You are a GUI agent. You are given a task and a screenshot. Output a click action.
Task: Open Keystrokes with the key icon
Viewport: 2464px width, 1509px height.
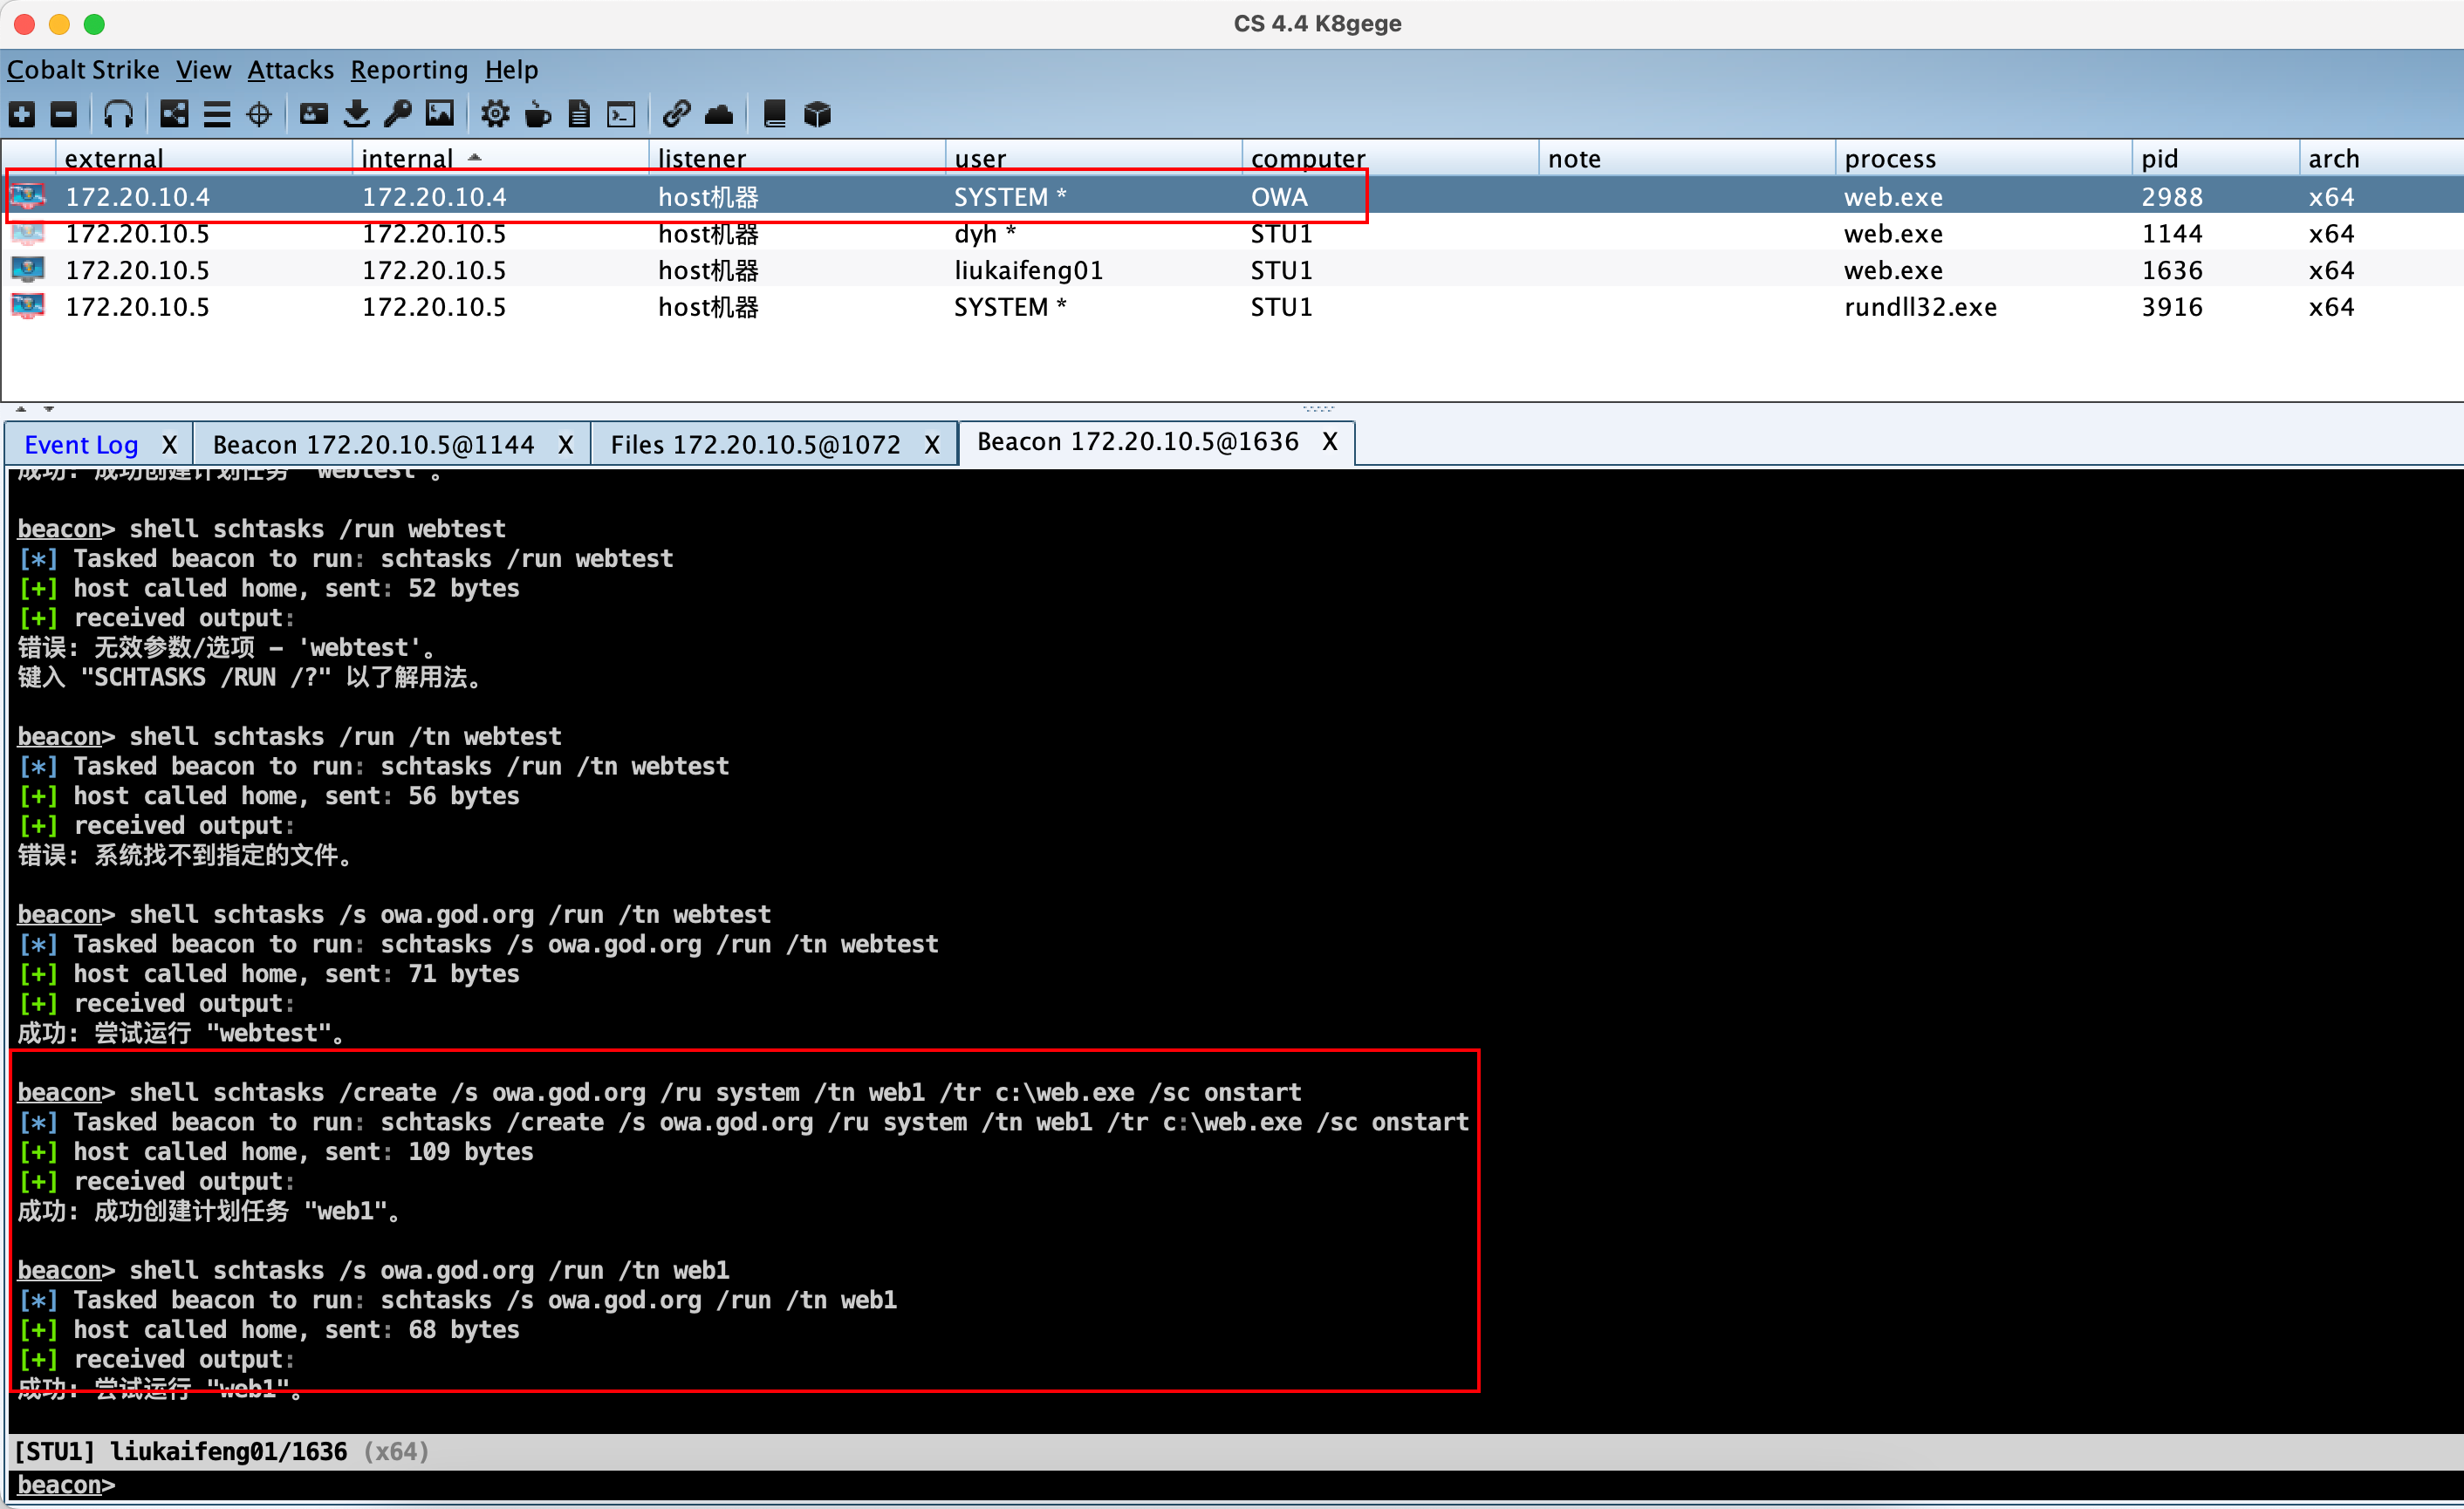pyautogui.click(x=398, y=114)
